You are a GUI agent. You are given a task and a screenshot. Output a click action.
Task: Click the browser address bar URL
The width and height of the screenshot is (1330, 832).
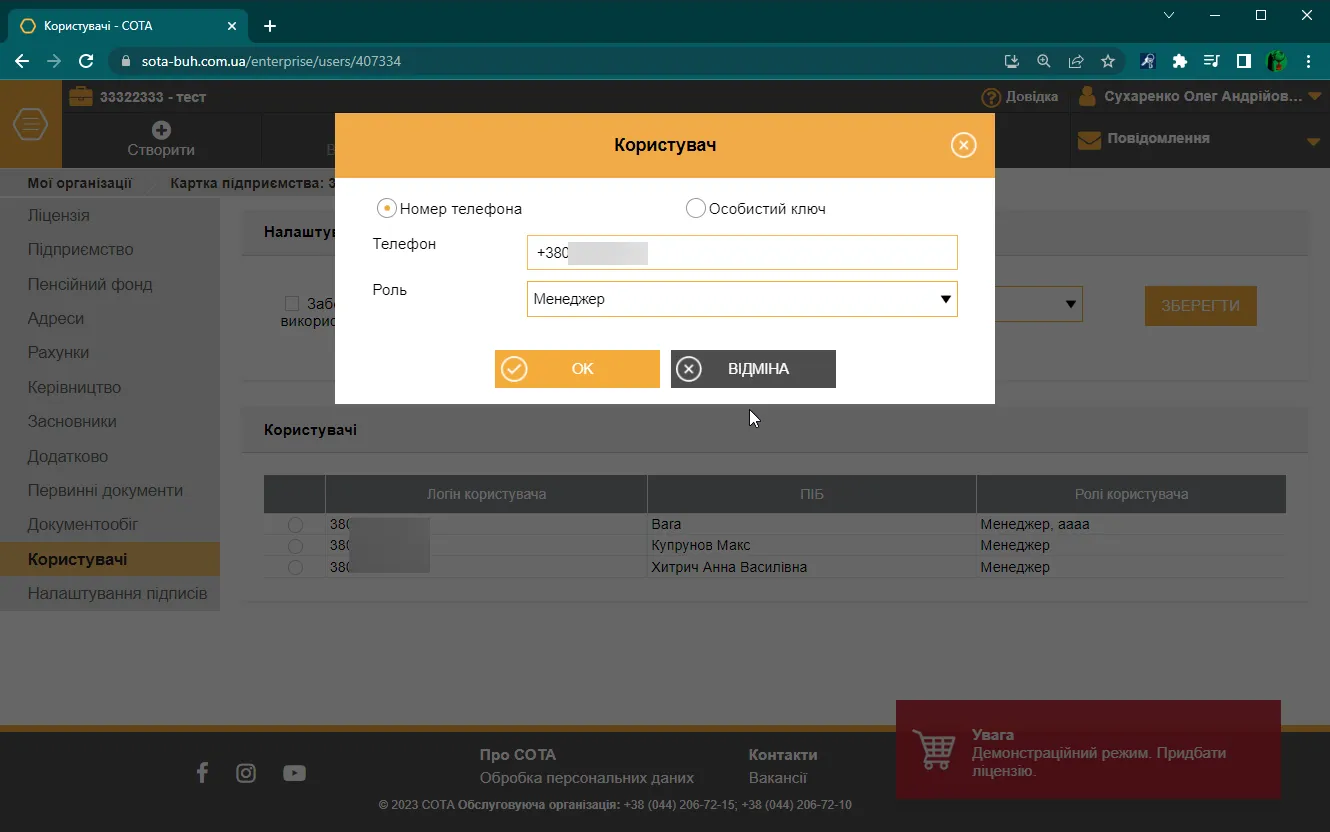tap(272, 61)
